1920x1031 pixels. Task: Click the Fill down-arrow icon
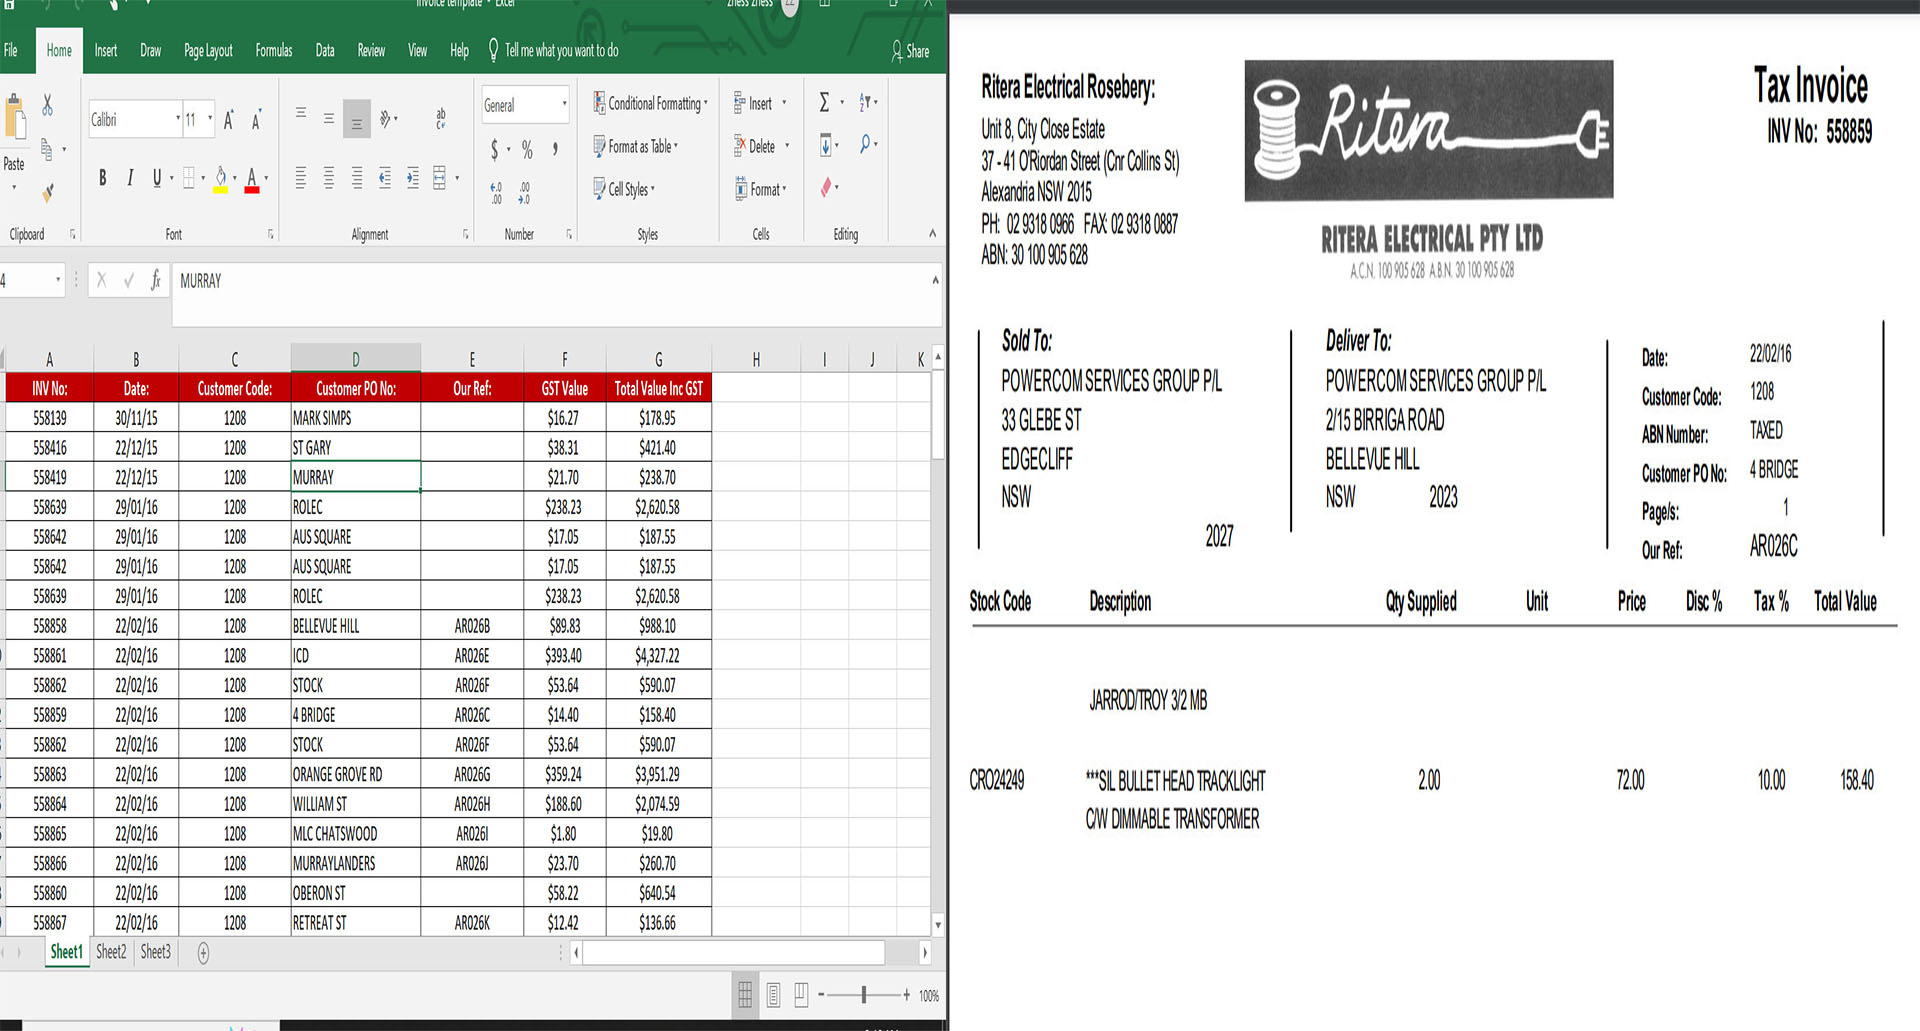pyautogui.click(x=826, y=145)
